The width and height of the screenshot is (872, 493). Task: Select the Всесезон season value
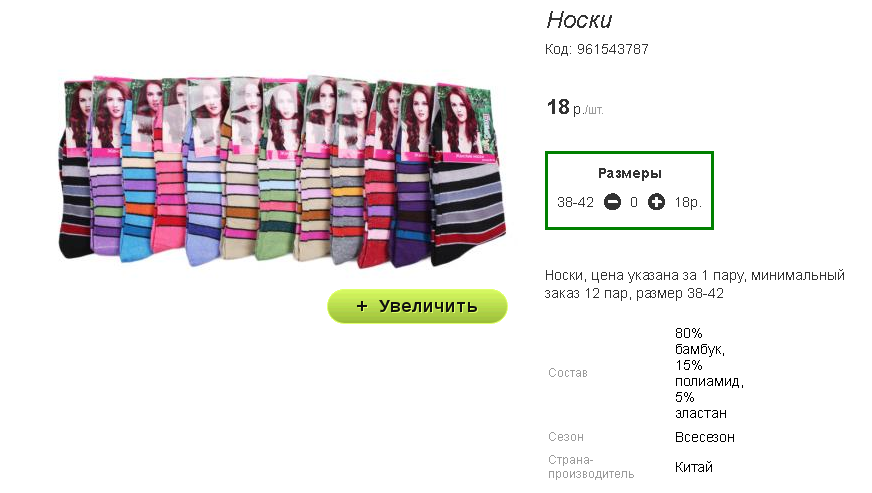point(705,437)
